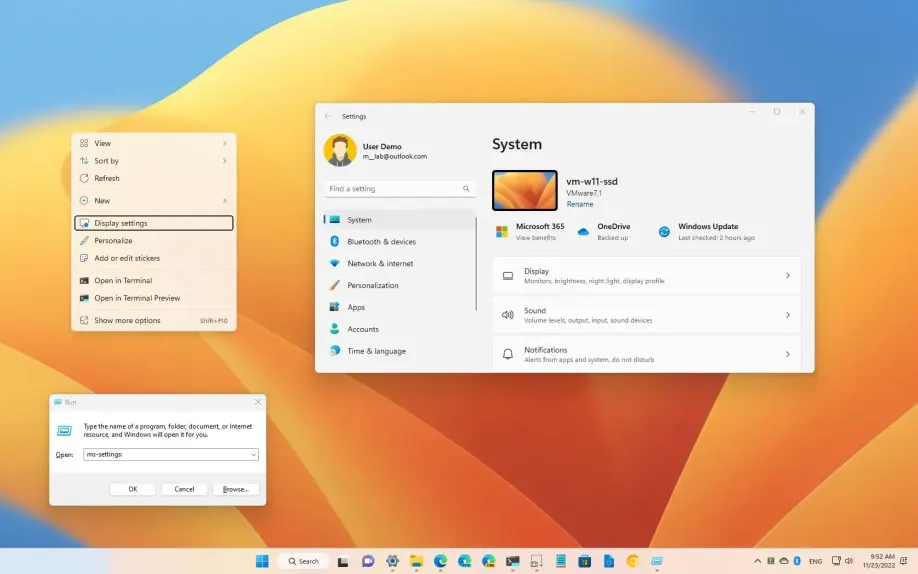Viewport: 918px width, 574px height.
Task: Open the volume icon in system tray
Action: pos(849,561)
